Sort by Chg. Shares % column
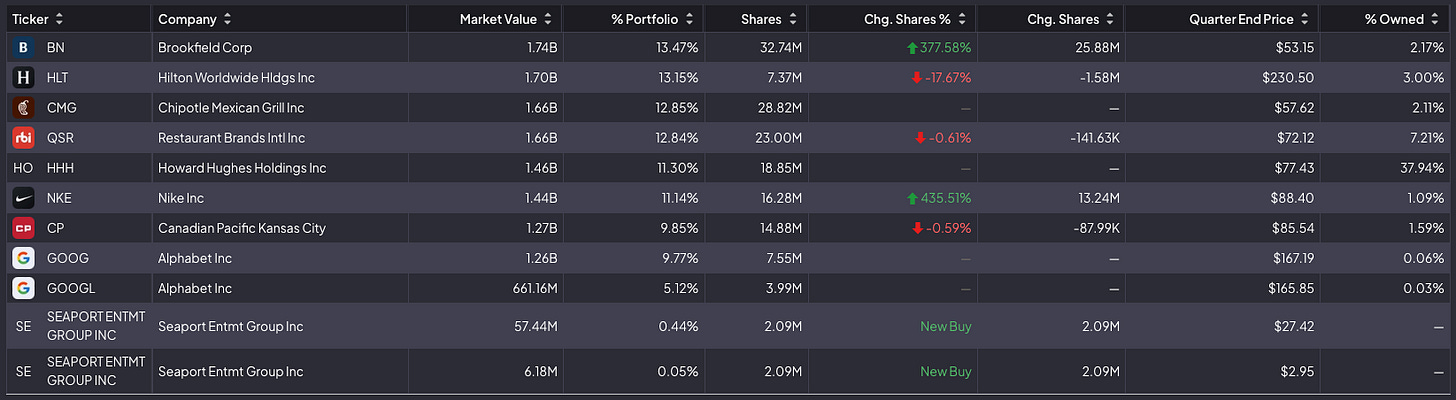The width and height of the screenshot is (1456, 400). click(916, 19)
